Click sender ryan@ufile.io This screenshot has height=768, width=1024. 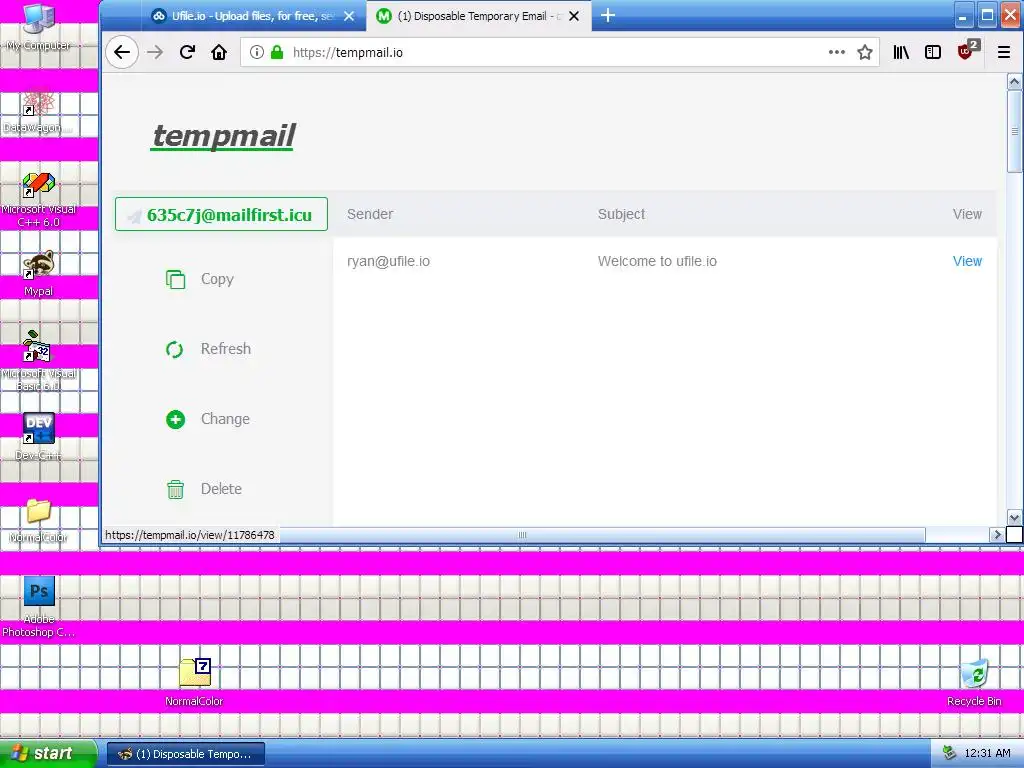tap(388, 261)
